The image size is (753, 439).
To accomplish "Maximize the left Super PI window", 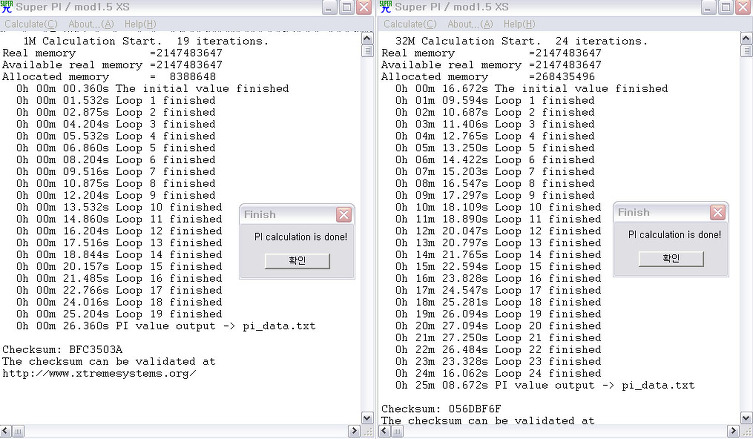I will tap(347, 7).
